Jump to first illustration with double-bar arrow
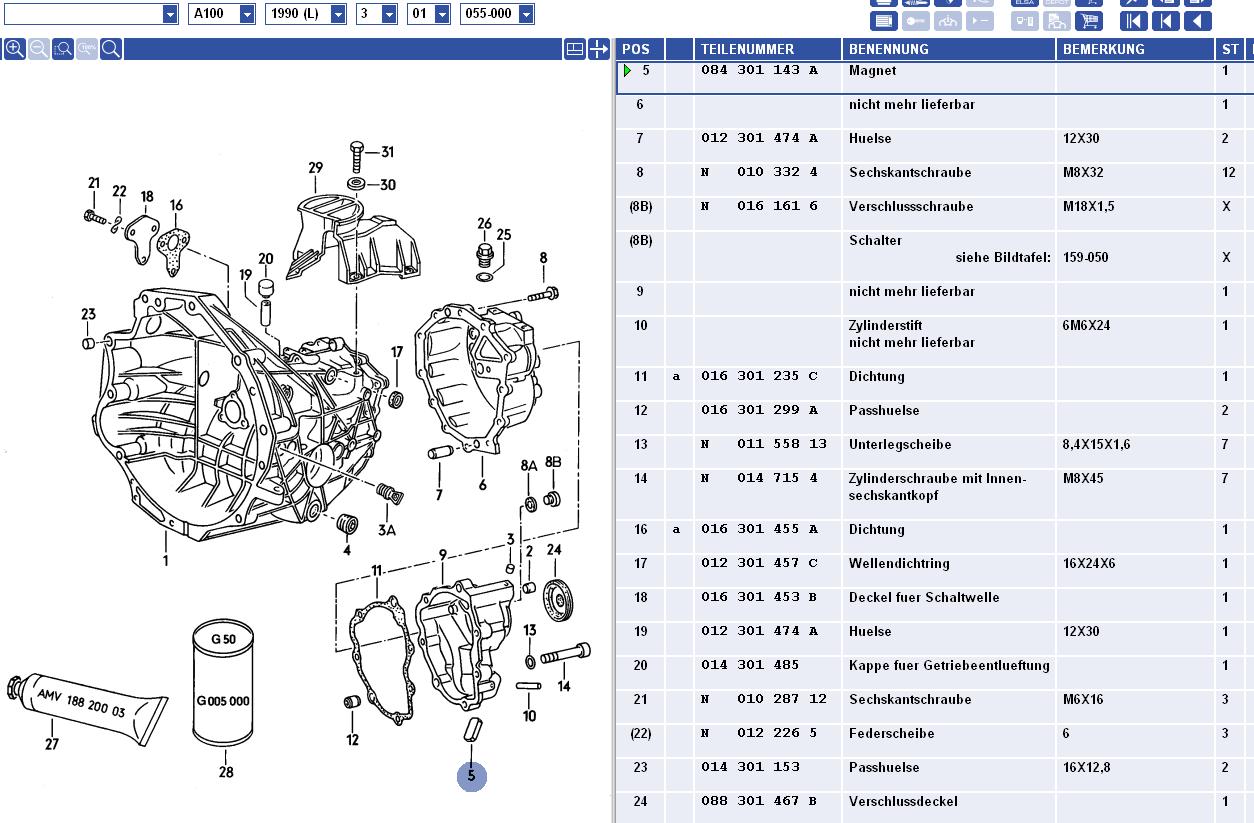This screenshot has width=1254, height=823. (x=1134, y=21)
